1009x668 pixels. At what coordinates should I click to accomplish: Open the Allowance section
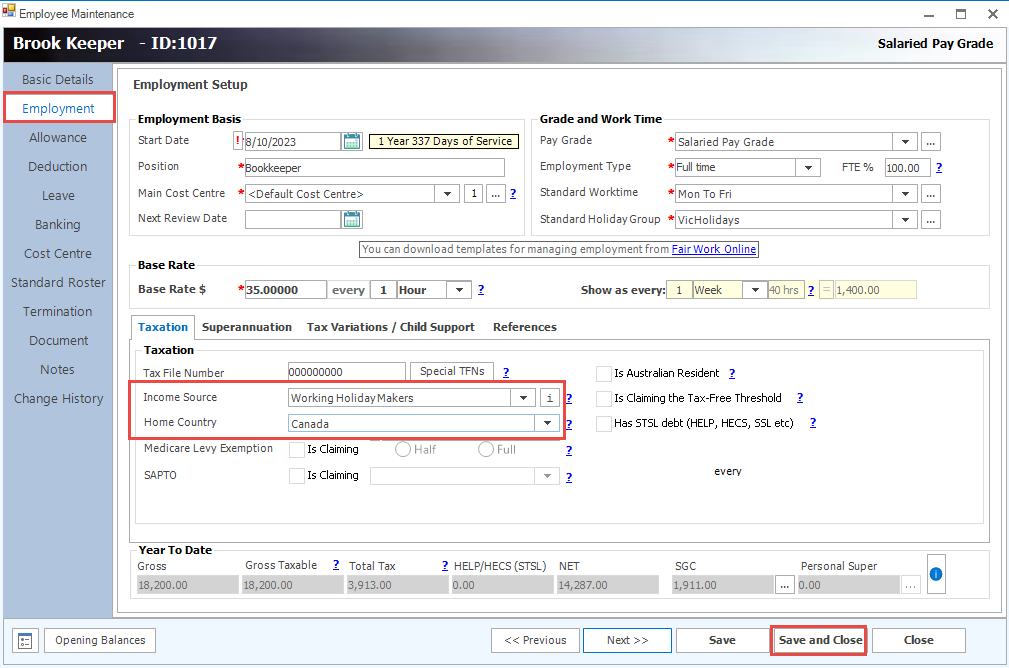click(x=58, y=138)
